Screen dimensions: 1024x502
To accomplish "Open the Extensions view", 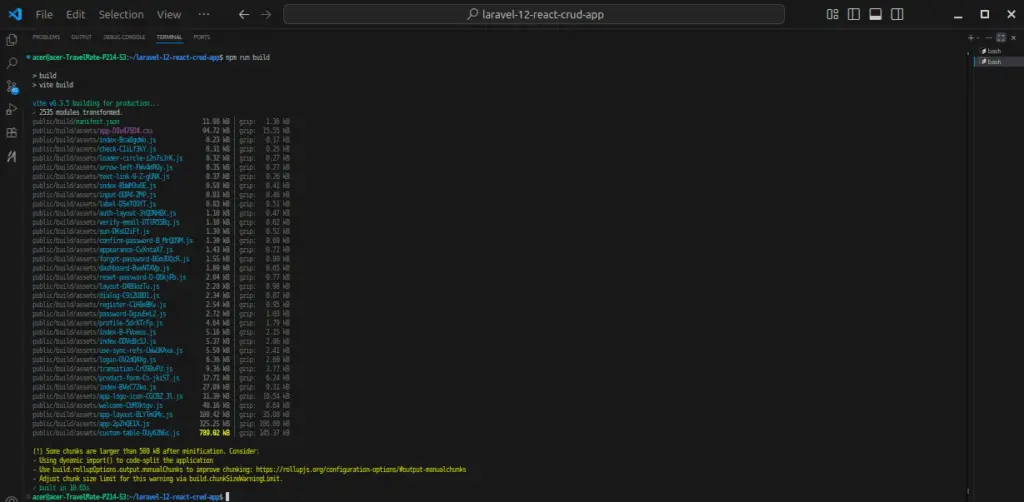I will 11,133.
